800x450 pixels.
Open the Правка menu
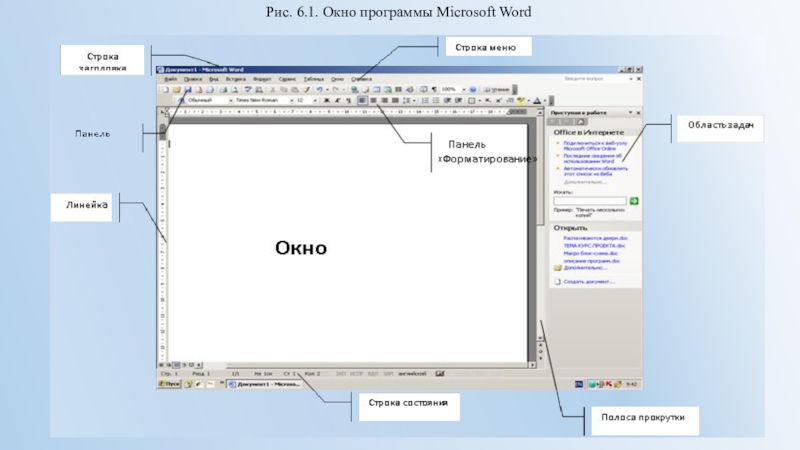point(193,79)
